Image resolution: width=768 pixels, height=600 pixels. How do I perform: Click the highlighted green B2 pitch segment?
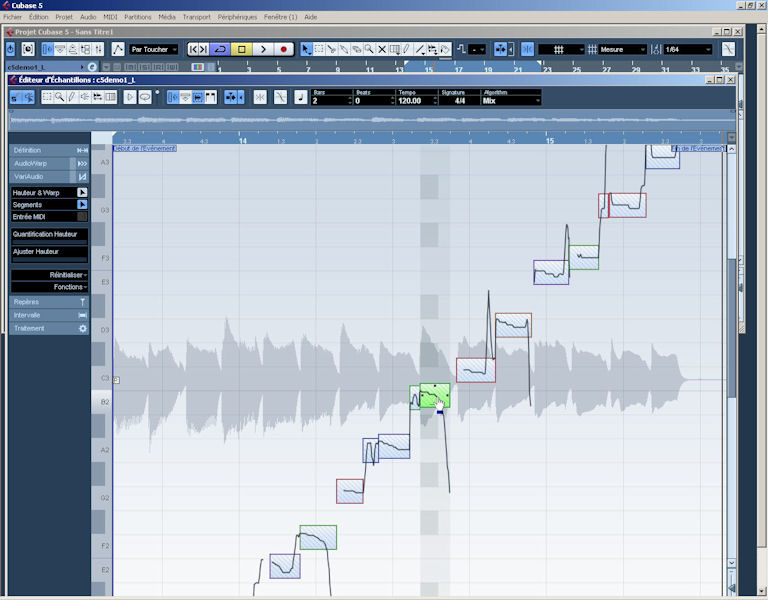(434, 396)
